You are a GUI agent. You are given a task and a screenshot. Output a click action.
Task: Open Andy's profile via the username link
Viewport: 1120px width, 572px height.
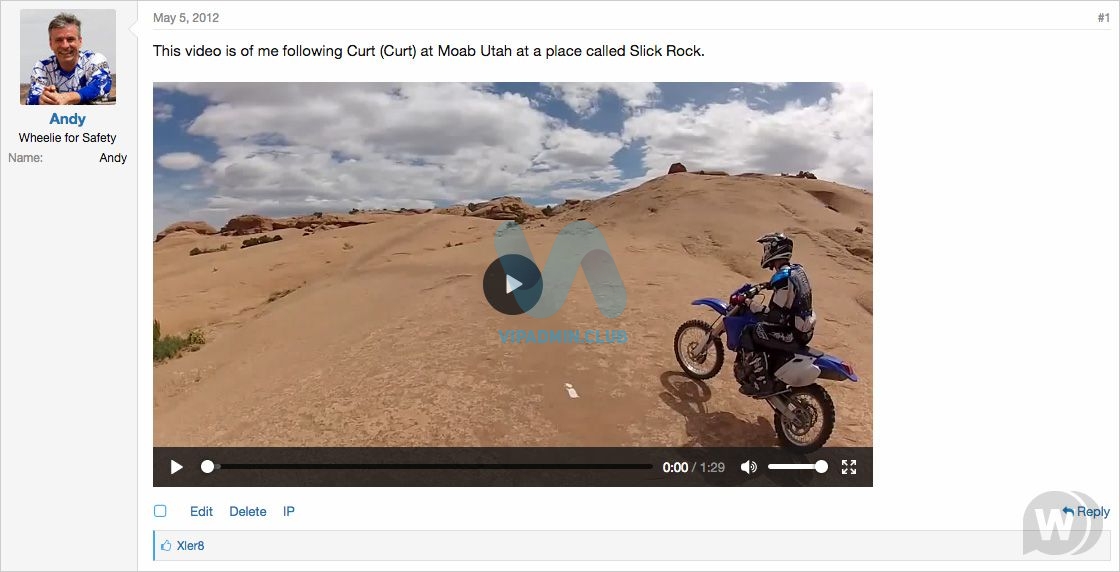[x=67, y=119]
